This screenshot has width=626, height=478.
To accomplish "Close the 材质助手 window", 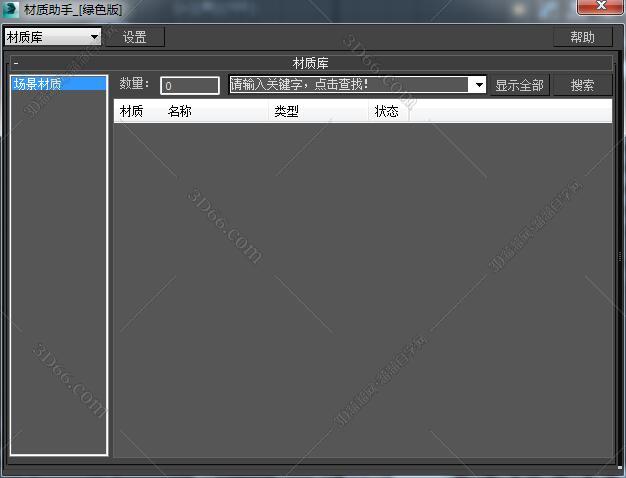I will click(601, 8).
